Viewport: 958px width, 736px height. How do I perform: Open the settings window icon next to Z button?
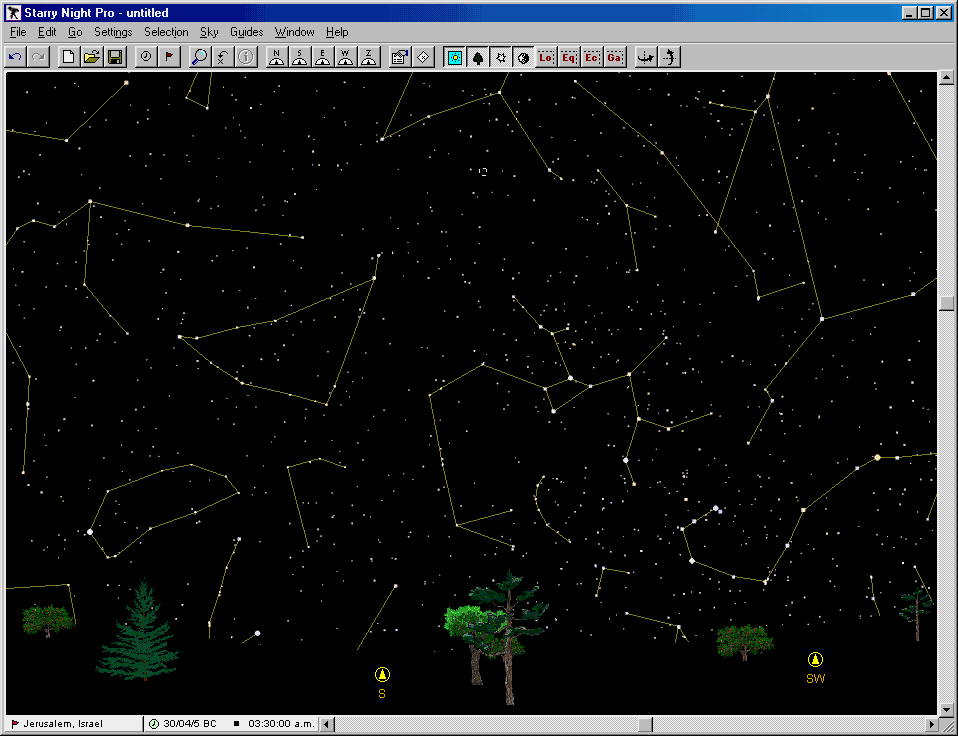[400, 57]
